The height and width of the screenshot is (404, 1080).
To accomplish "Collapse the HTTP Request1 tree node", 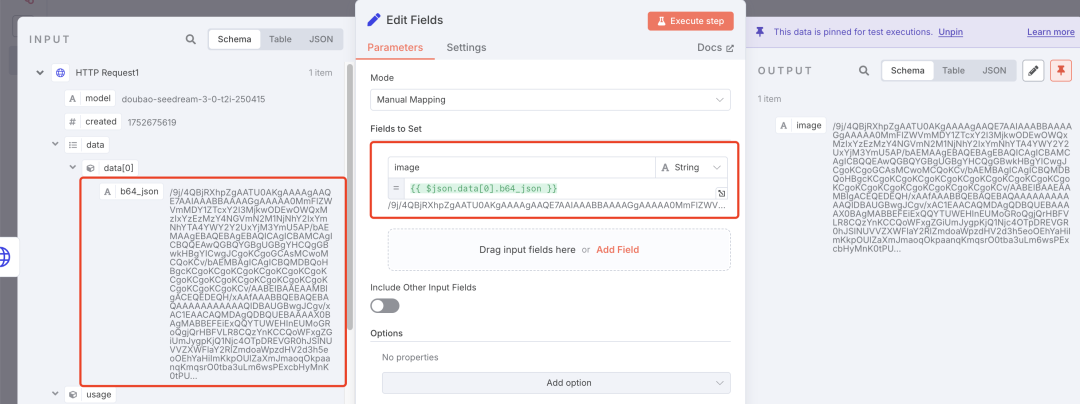I will coord(40,73).
